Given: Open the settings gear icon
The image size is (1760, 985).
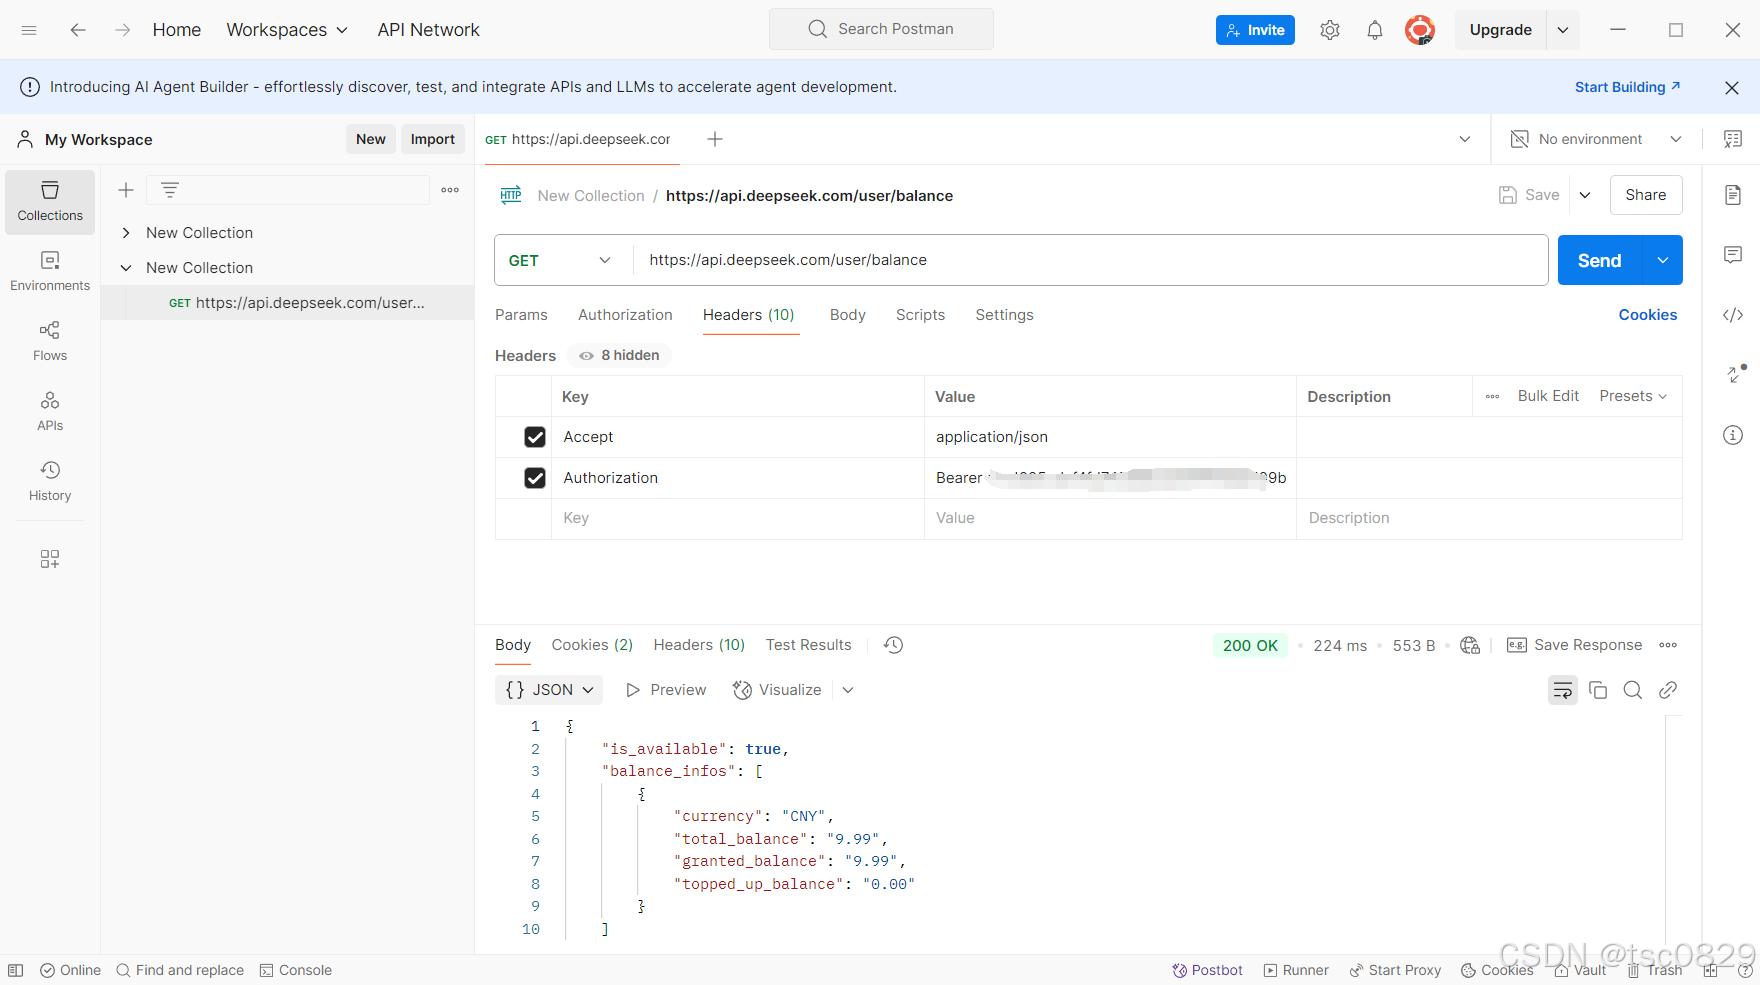Looking at the screenshot, I should click(1330, 30).
